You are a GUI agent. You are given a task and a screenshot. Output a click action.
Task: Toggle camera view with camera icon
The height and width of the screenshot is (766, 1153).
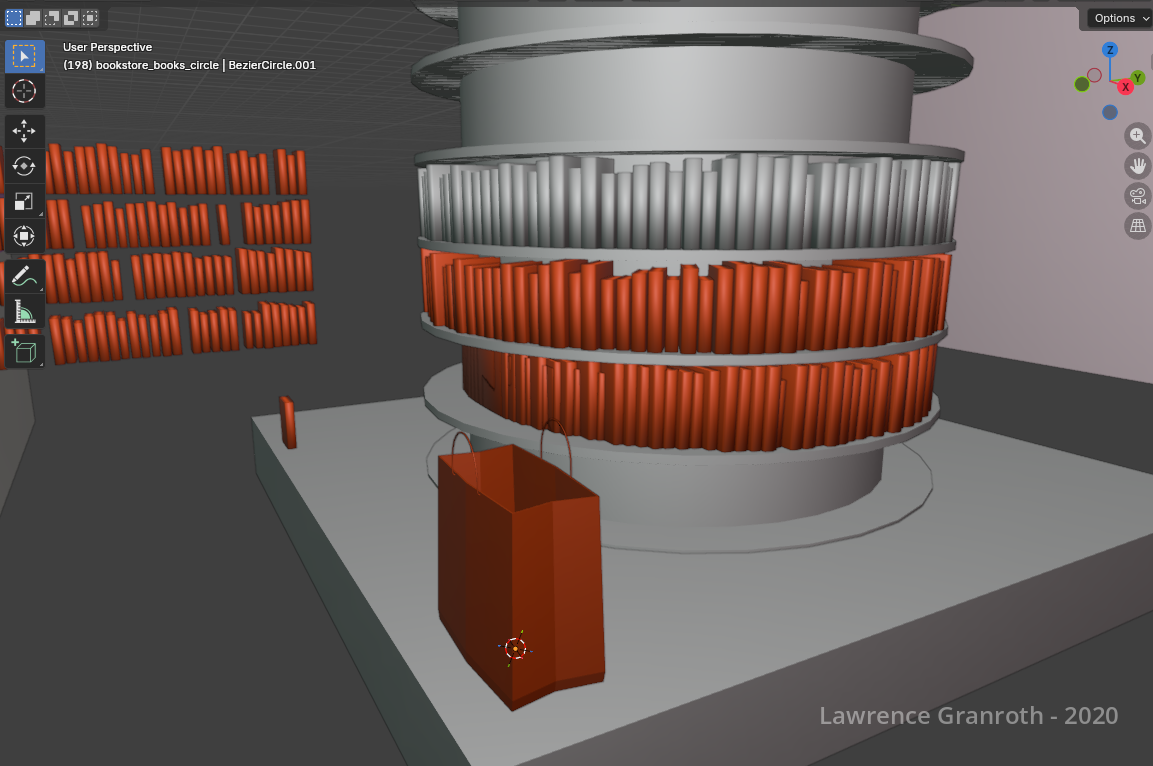[x=1137, y=195]
